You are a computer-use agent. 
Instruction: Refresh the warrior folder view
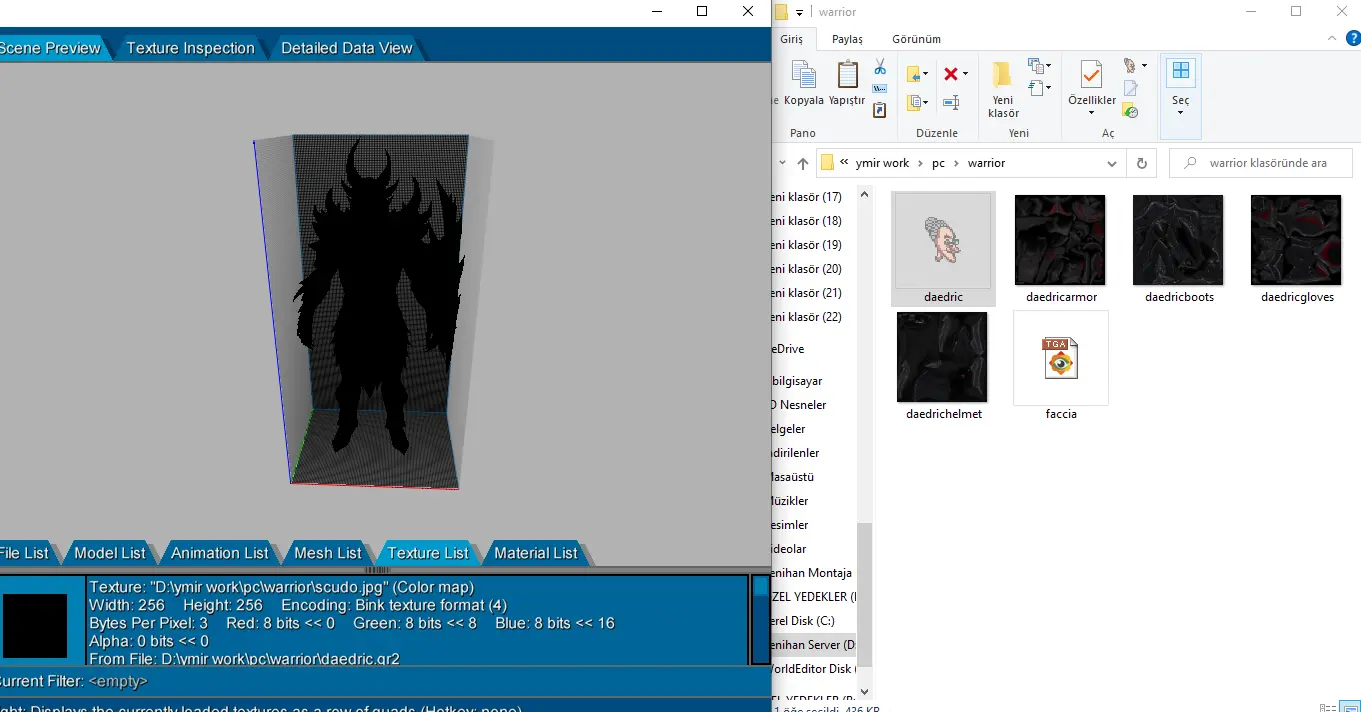(1141, 163)
